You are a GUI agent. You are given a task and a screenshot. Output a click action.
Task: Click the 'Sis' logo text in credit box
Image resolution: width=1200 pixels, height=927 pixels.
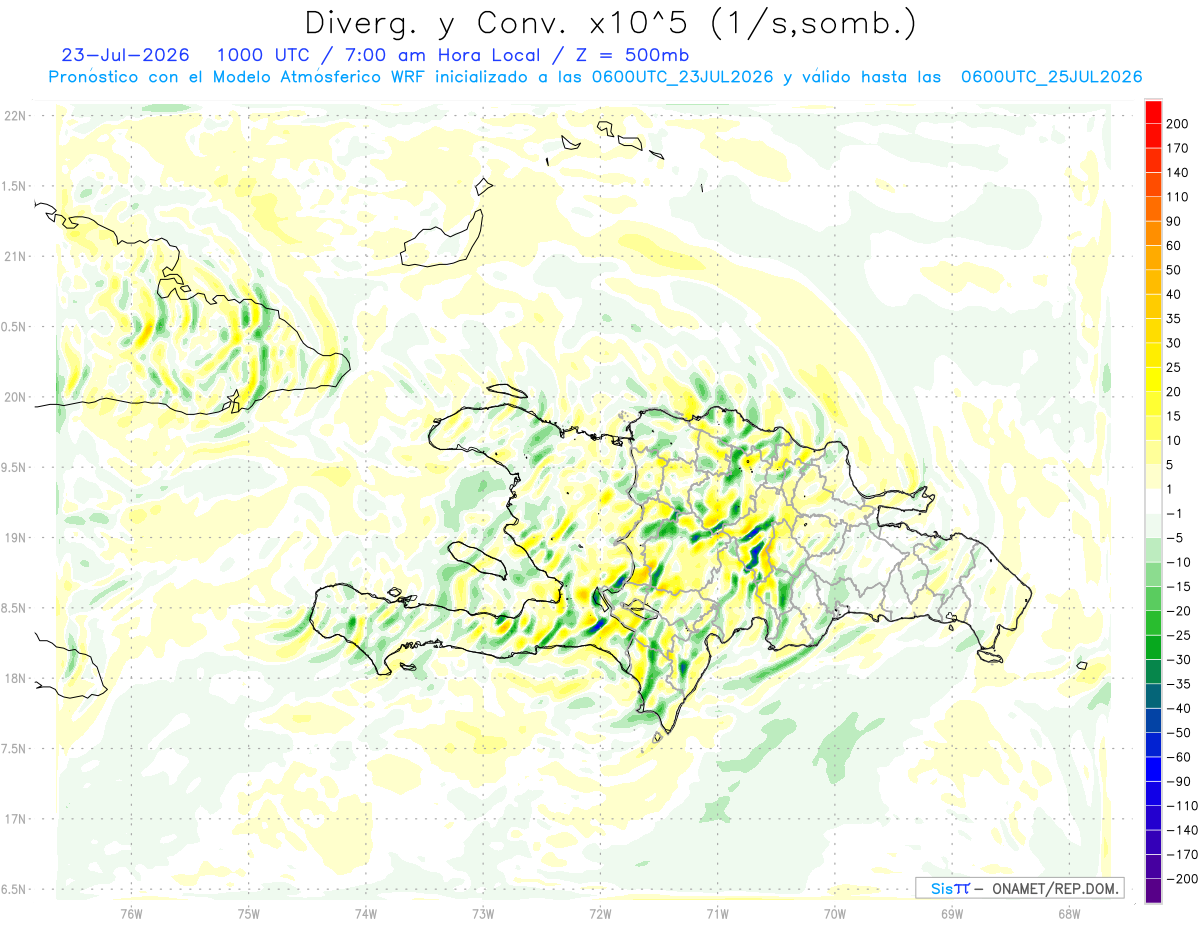click(941, 888)
